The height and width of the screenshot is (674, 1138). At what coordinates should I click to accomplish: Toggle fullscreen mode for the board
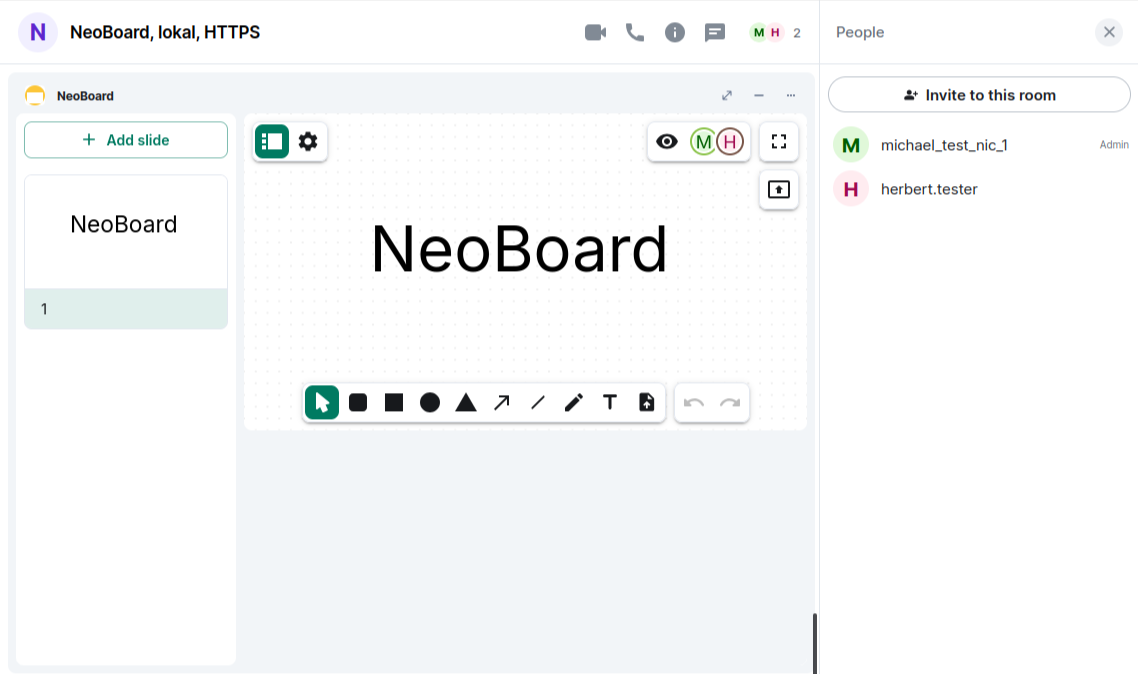tap(779, 142)
